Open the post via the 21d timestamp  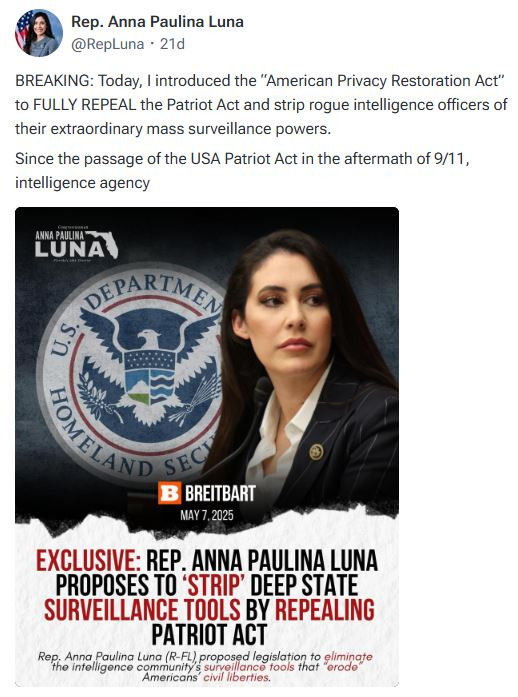point(172,44)
